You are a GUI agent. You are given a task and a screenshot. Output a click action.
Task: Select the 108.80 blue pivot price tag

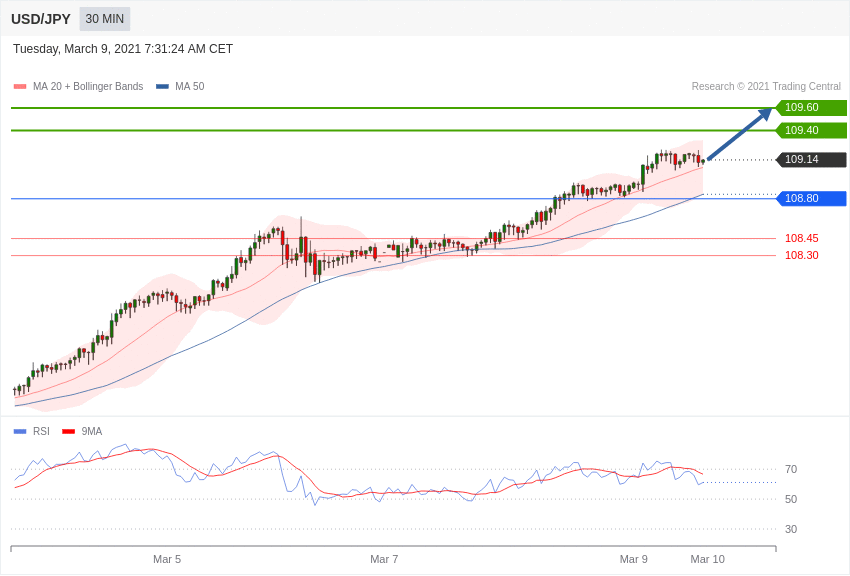click(811, 198)
